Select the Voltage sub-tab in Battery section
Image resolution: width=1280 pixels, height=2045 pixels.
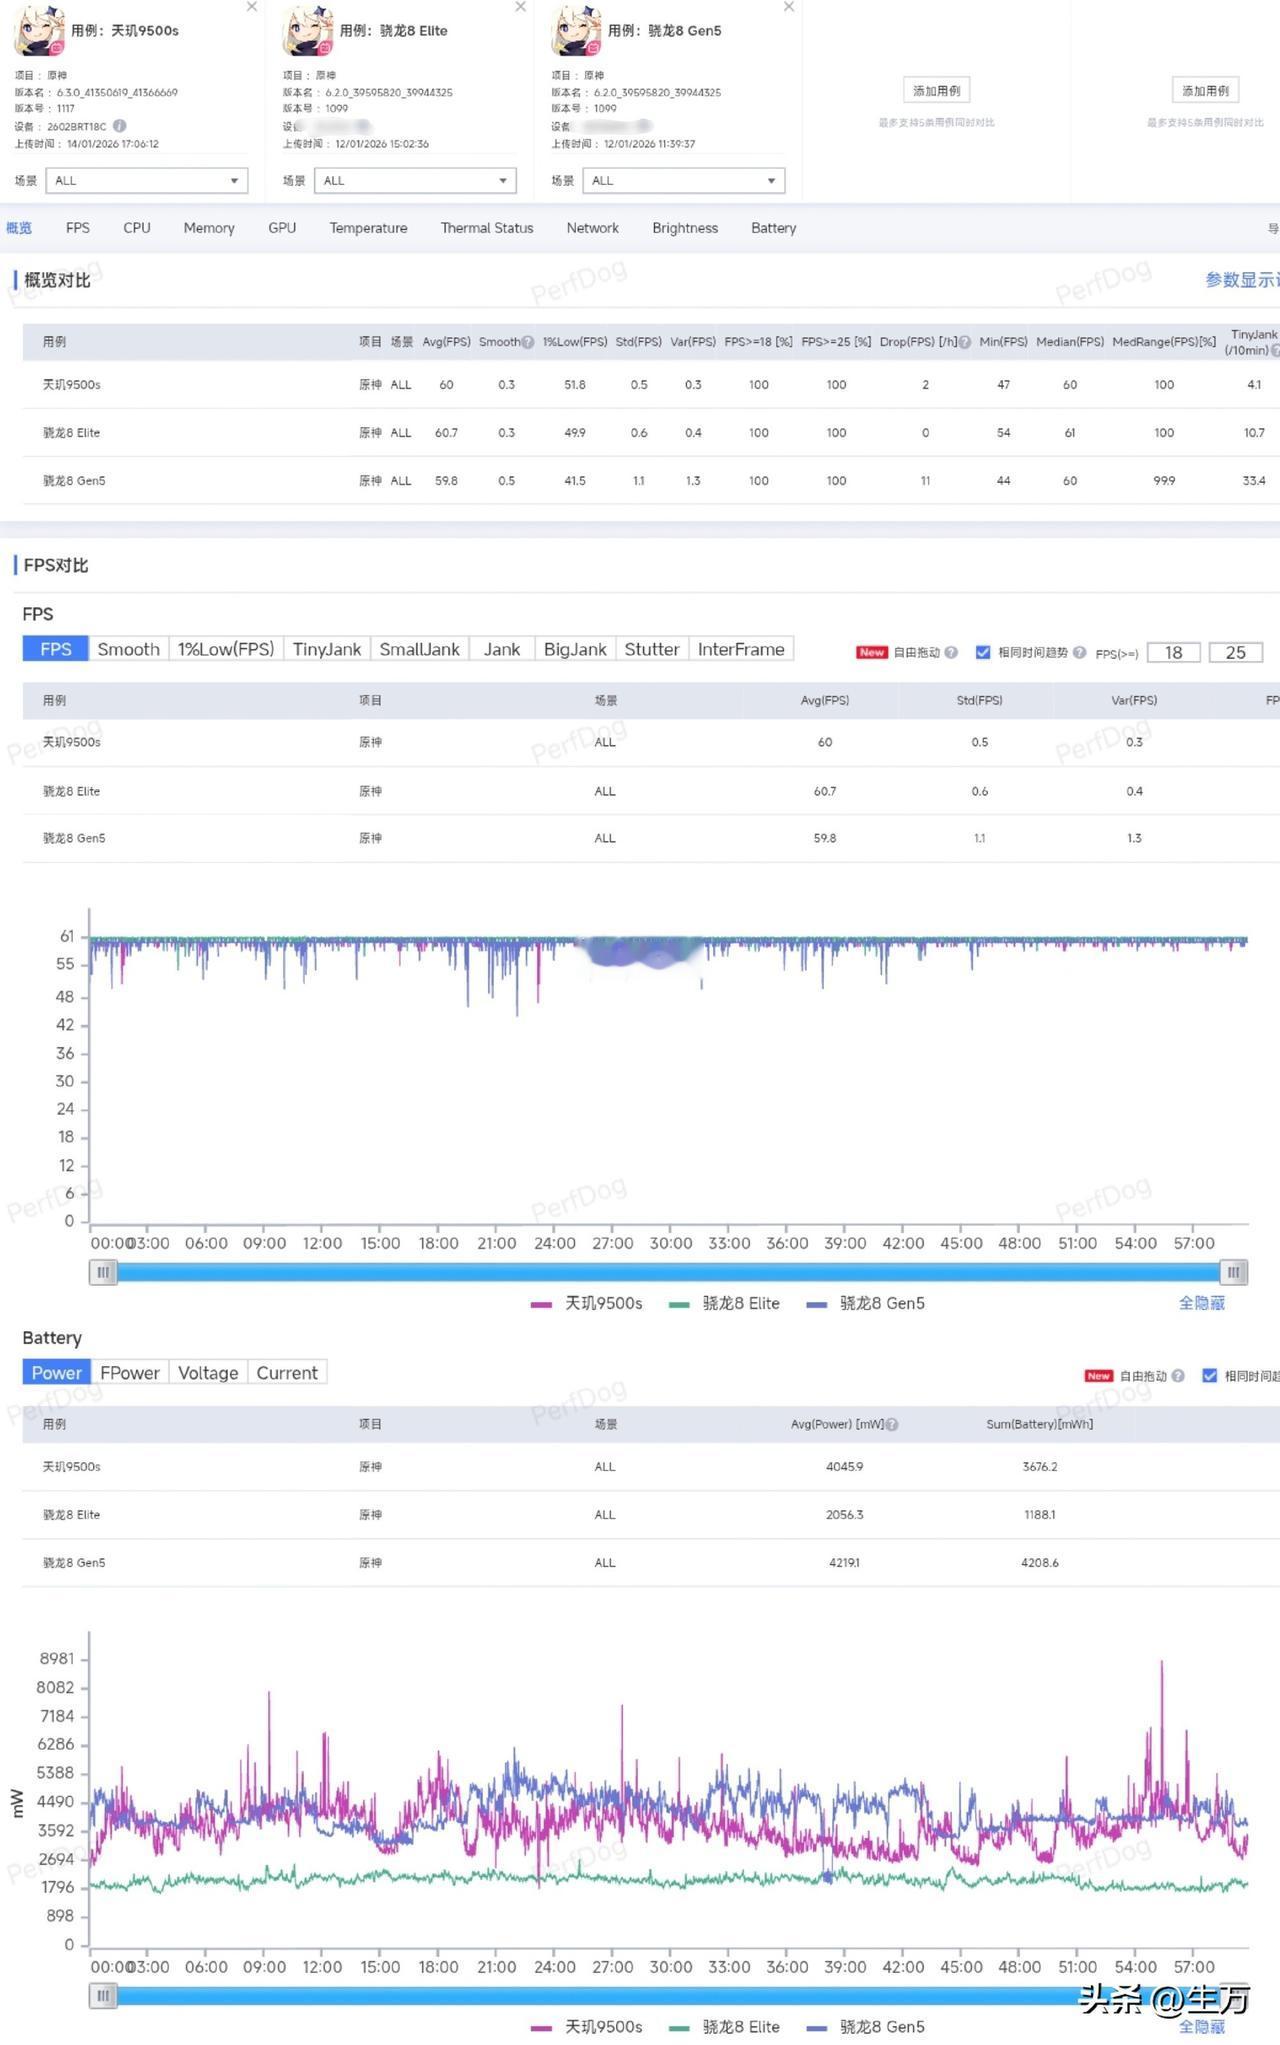click(x=208, y=1373)
